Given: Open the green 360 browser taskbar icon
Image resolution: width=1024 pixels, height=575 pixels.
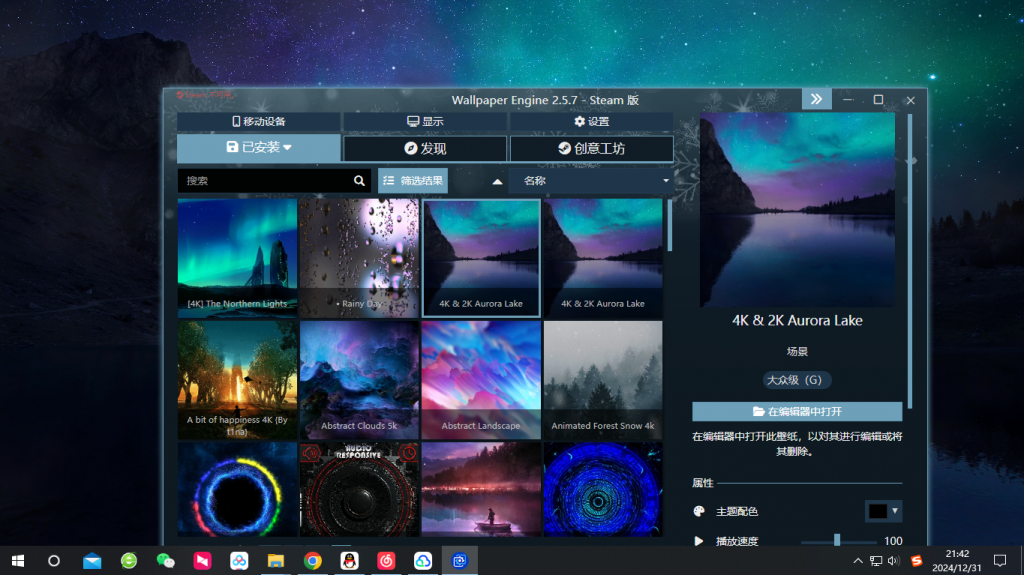Looking at the screenshot, I should coord(129,561).
